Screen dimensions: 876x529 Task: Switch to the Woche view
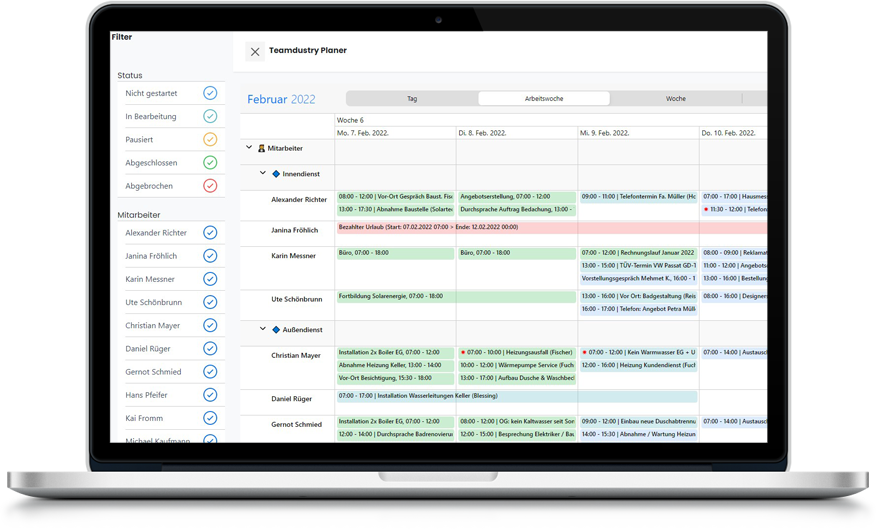click(x=676, y=99)
